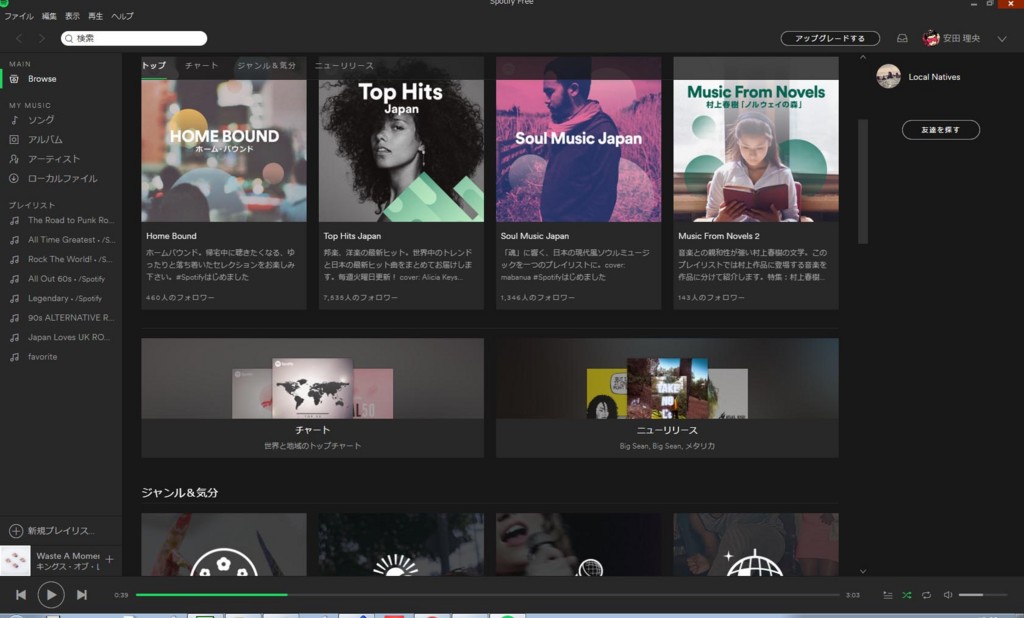Open the 再生 menu

pyautogui.click(x=95, y=16)
